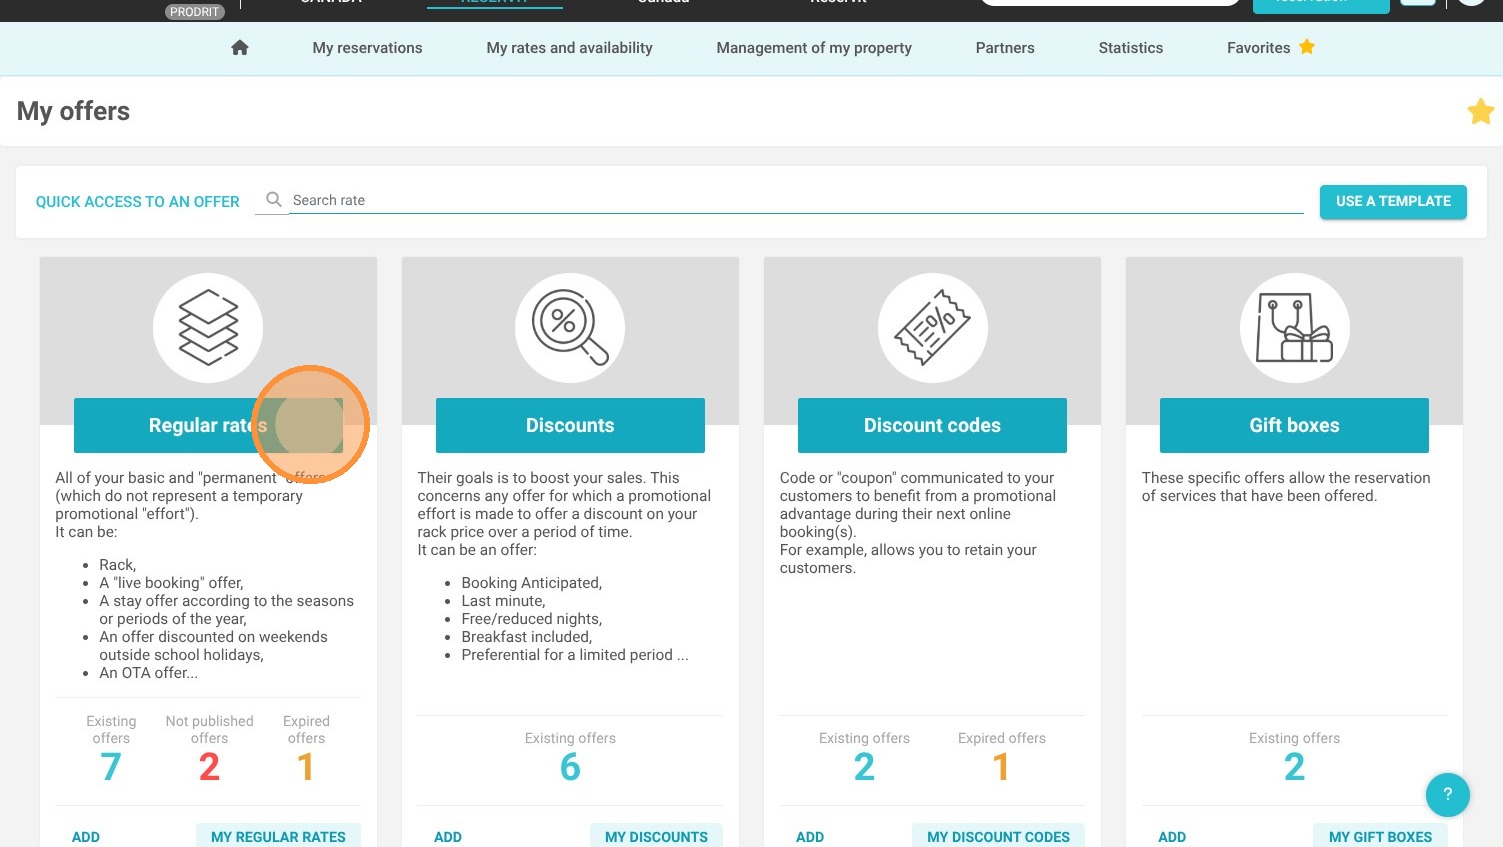Screen dimensions: 1503x847
Task: Click the star next to Favorites
Action: pyautogui.click(x=1307, y=47)
